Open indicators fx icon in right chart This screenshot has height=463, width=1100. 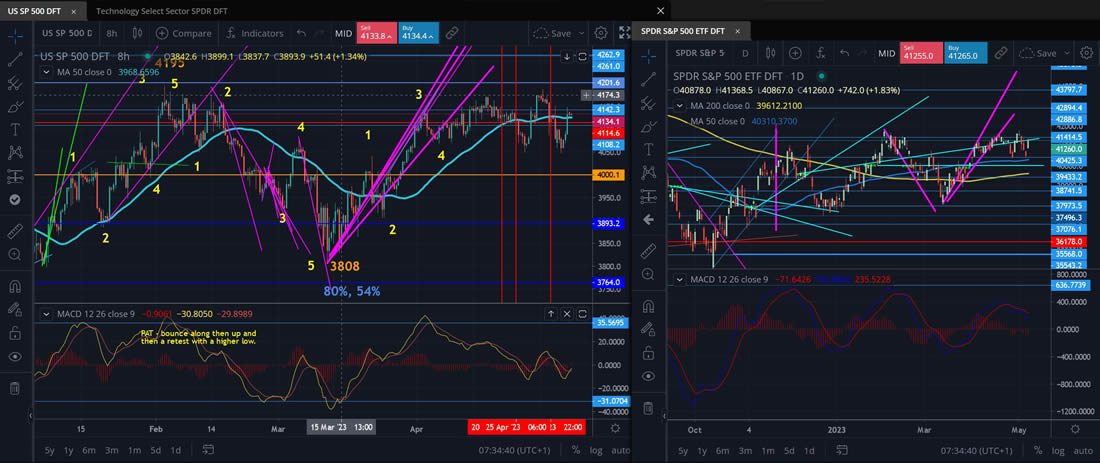819,53
